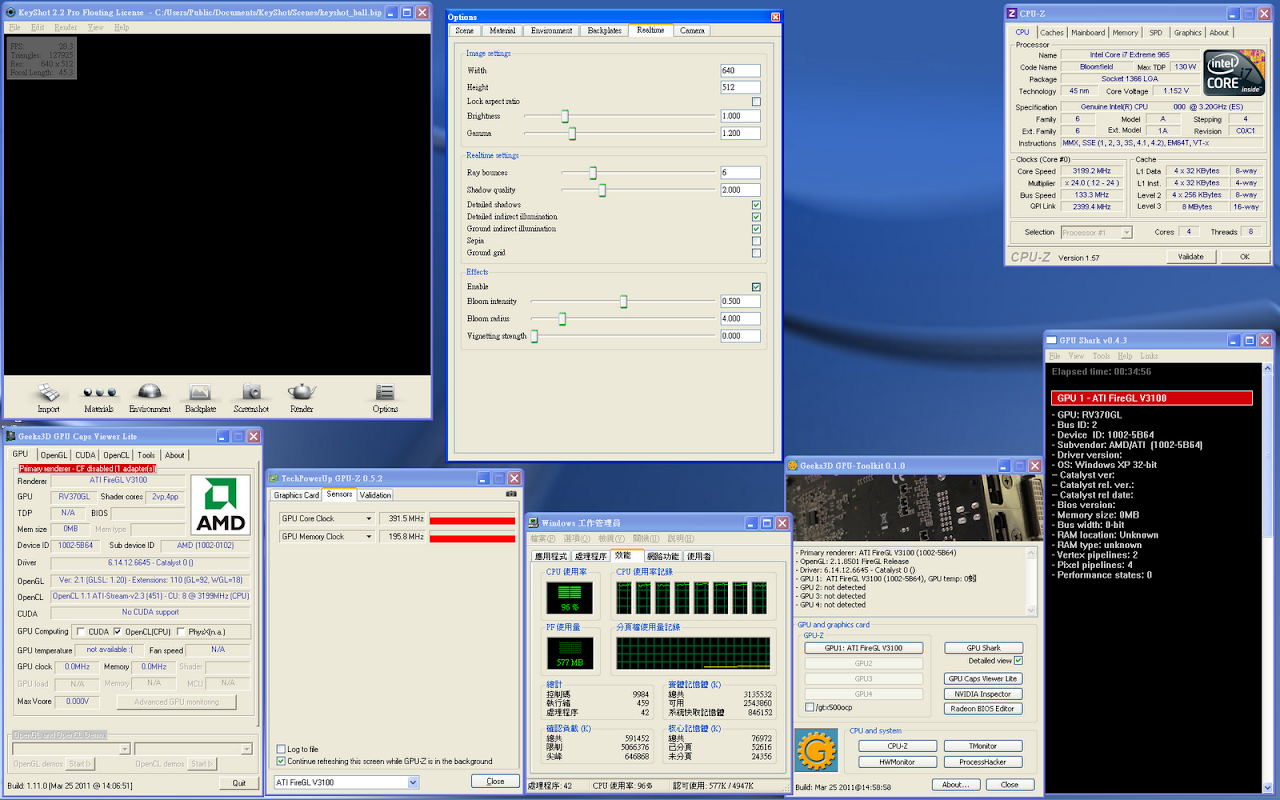Viewport: 1280px width, 800px height.
Task: Click the HWMonitor button
Action: [x=898, y=762]
